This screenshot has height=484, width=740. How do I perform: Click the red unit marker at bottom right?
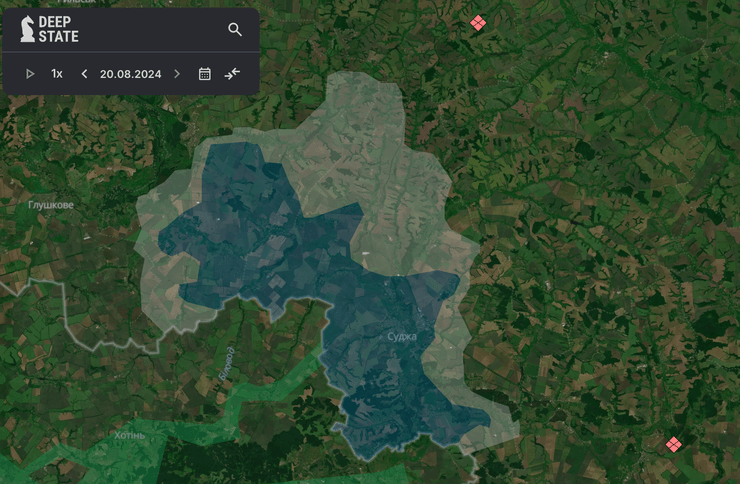[674, 443]
